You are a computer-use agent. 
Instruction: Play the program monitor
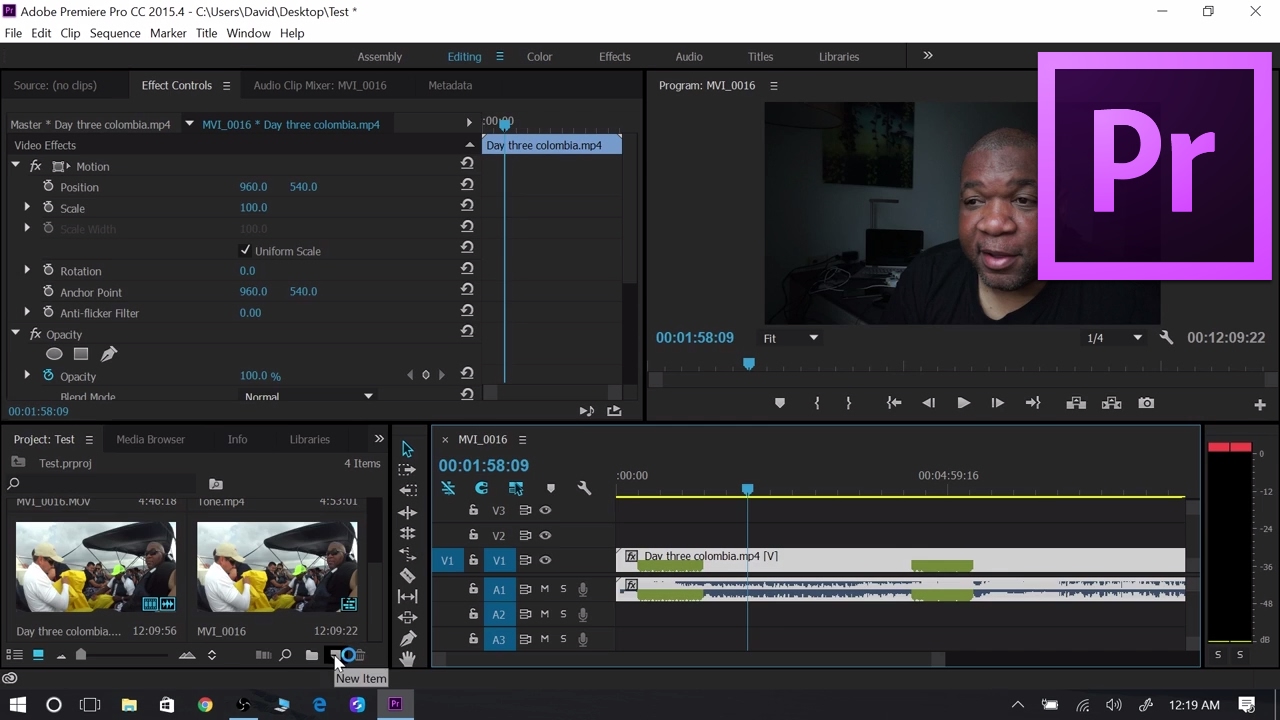963,403
